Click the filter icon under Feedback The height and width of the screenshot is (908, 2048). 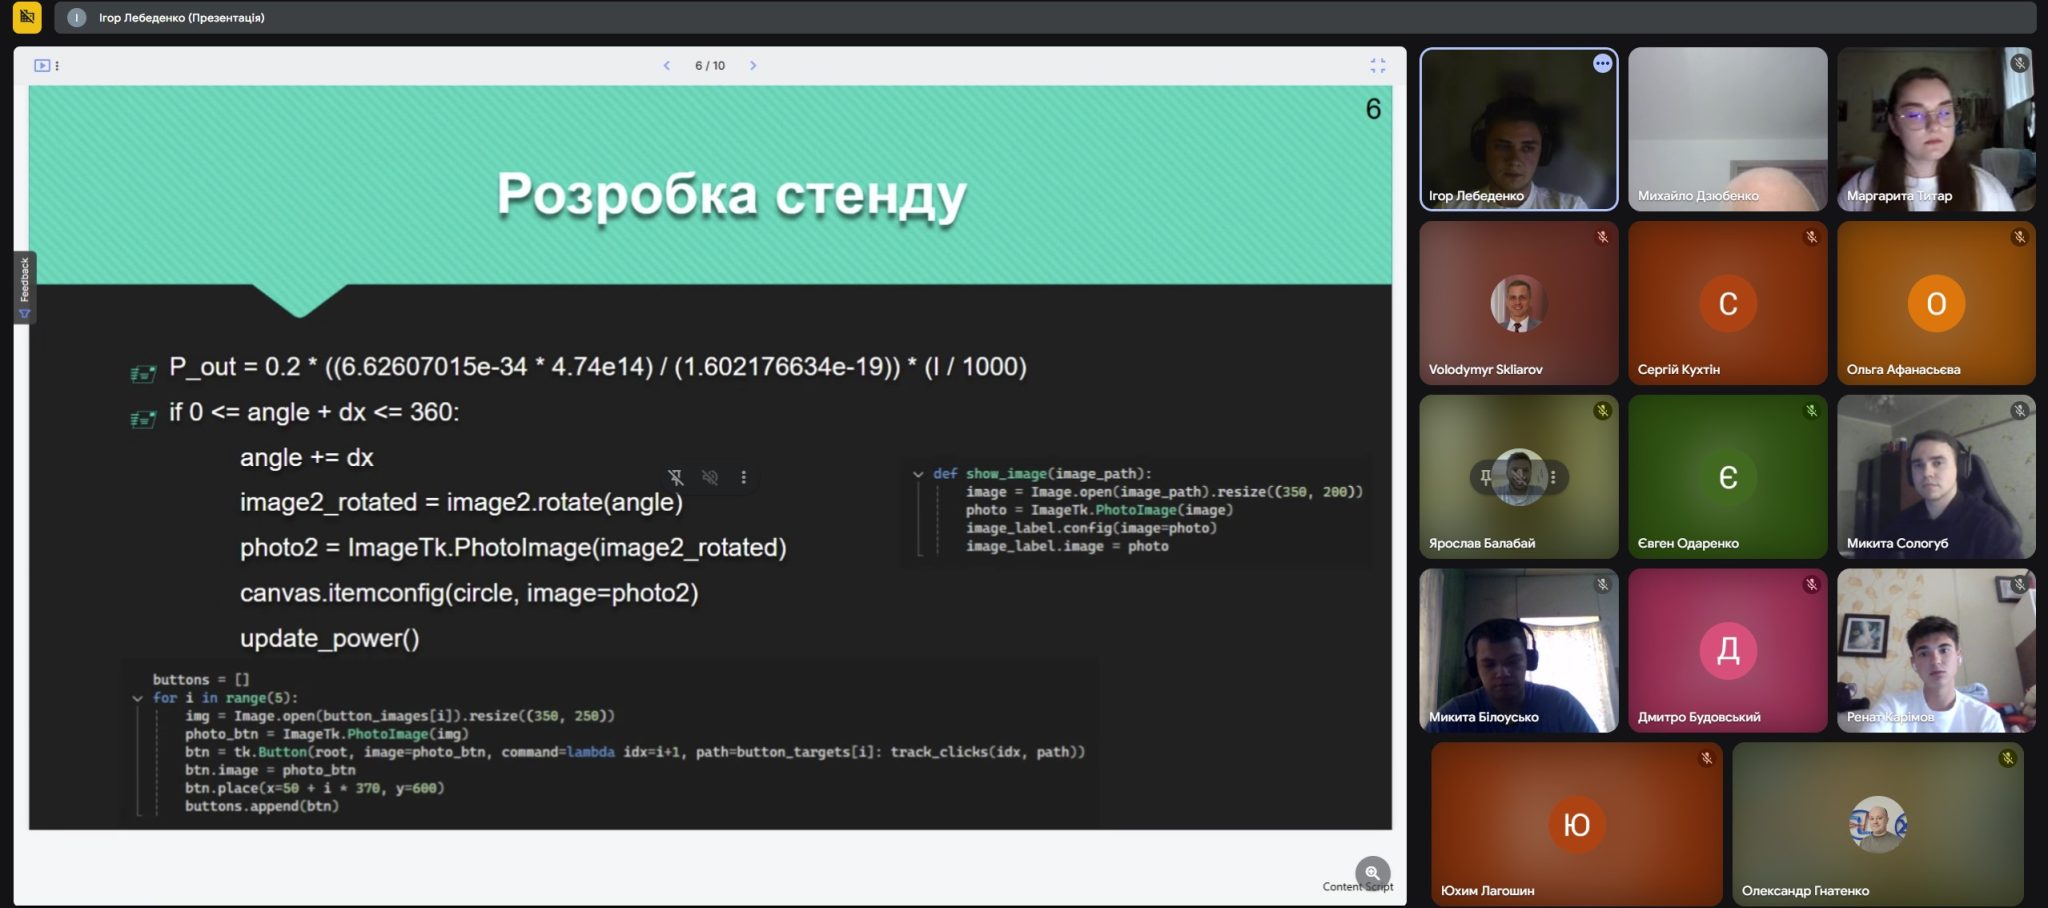(25, 314)
